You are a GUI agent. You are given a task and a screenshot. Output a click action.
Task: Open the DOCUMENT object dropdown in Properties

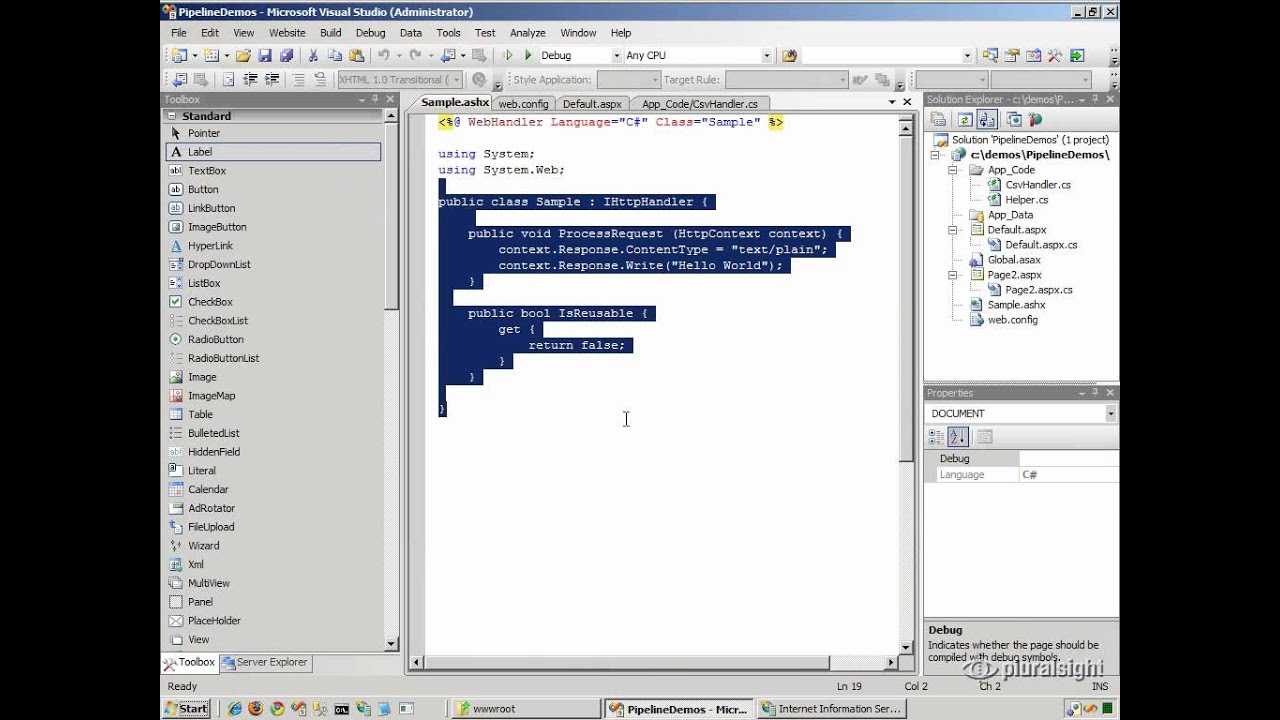point(1110,414)
